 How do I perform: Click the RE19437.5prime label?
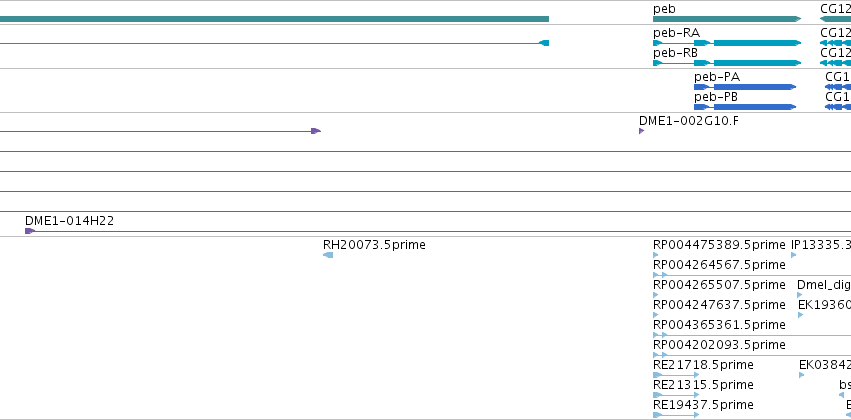[703, 405]
